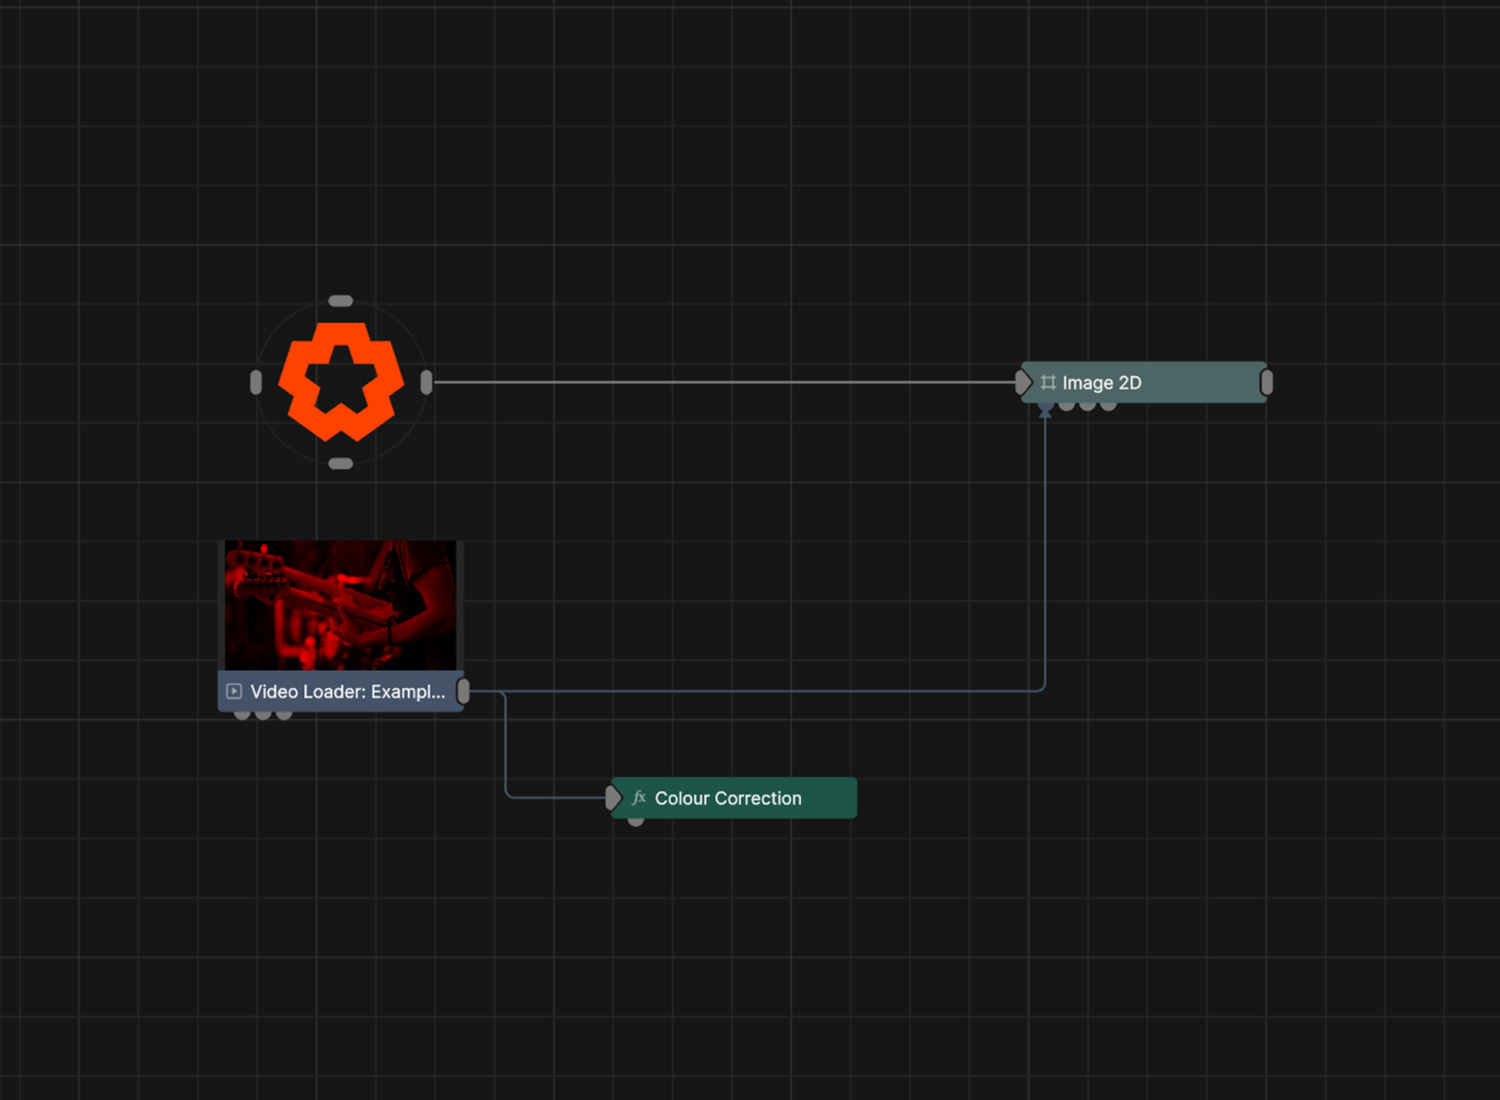Click the Video Loader right output port
The width and height of the screenshot is (1500, 1100).
(x=463, y=691)
